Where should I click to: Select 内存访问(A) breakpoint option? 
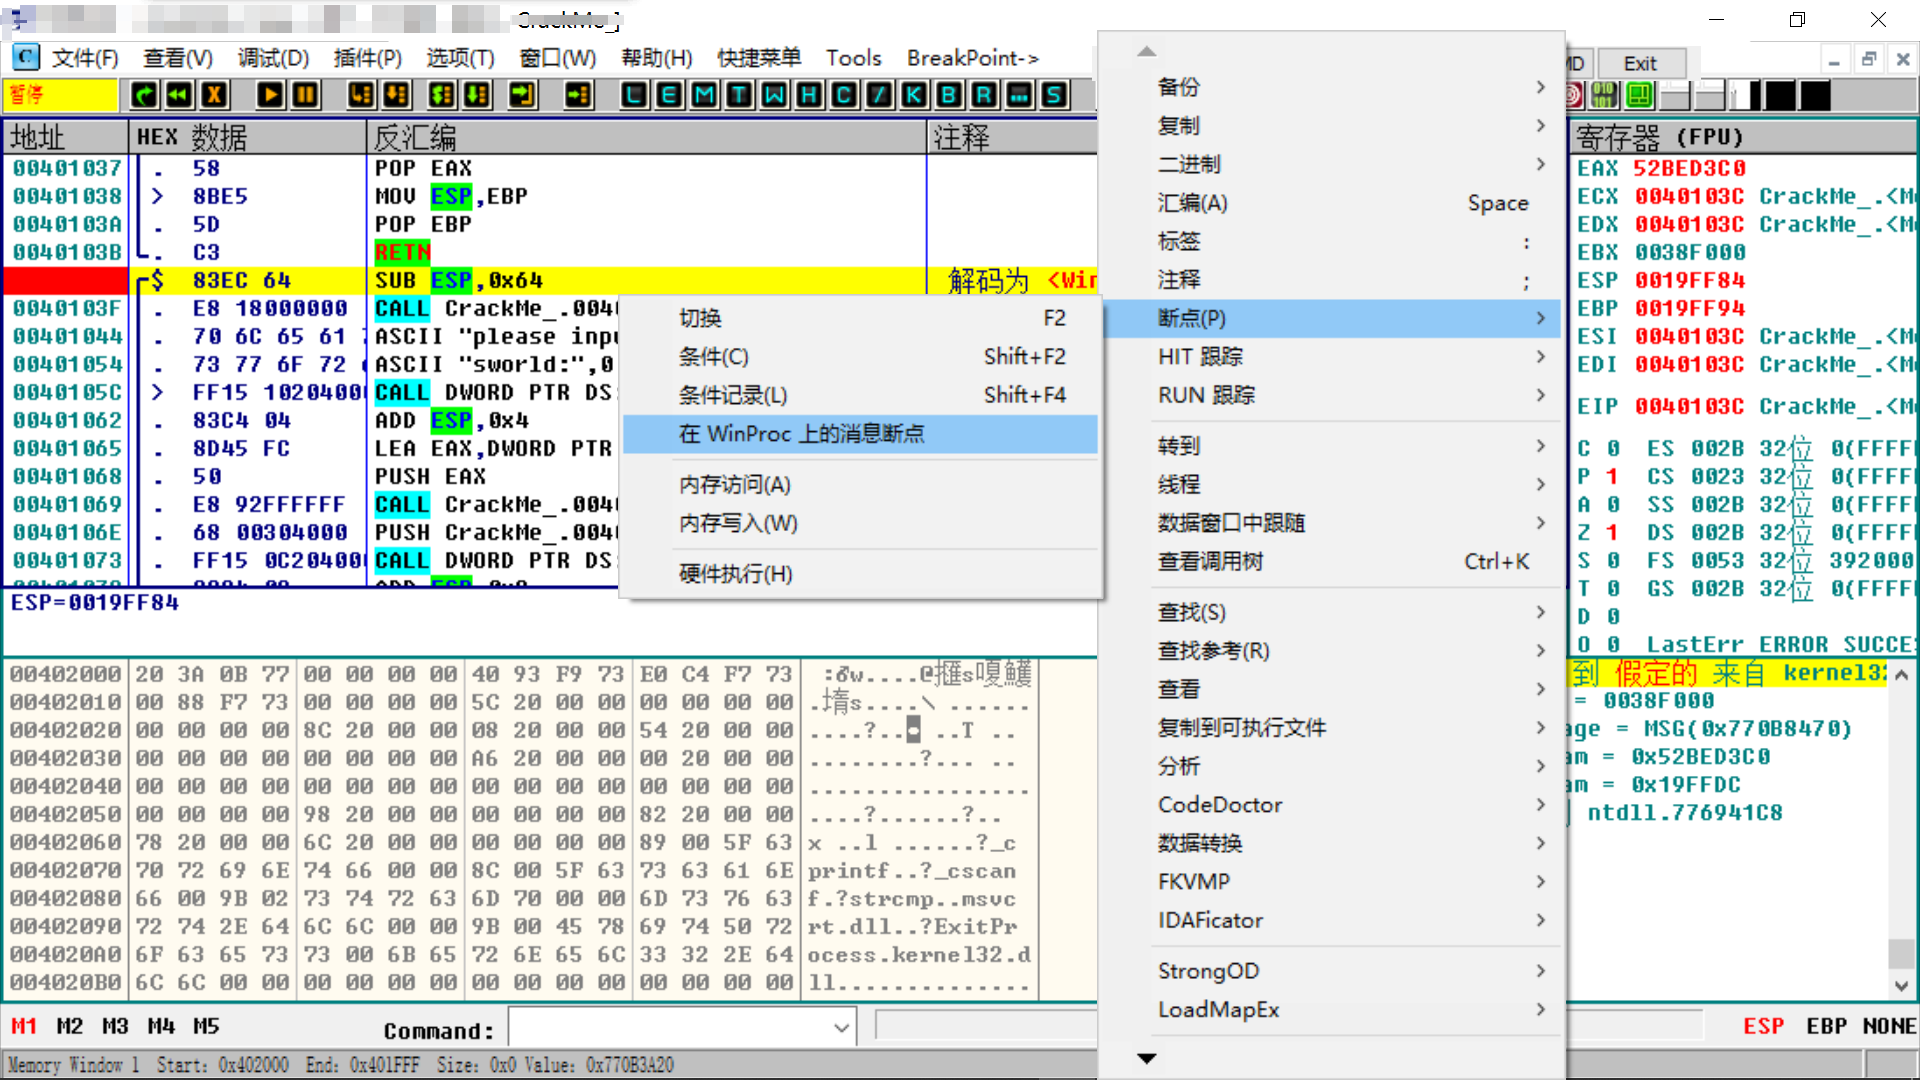coord(860,485)
